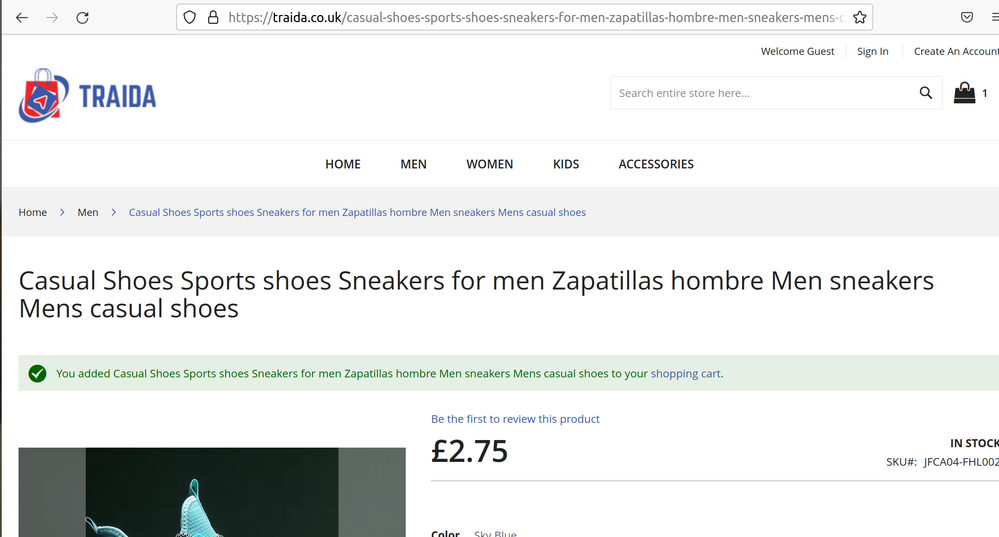Expand the WOMEN category menu
Image resolution: width=999 pixels, height=537 pixels.
point(489,164)
